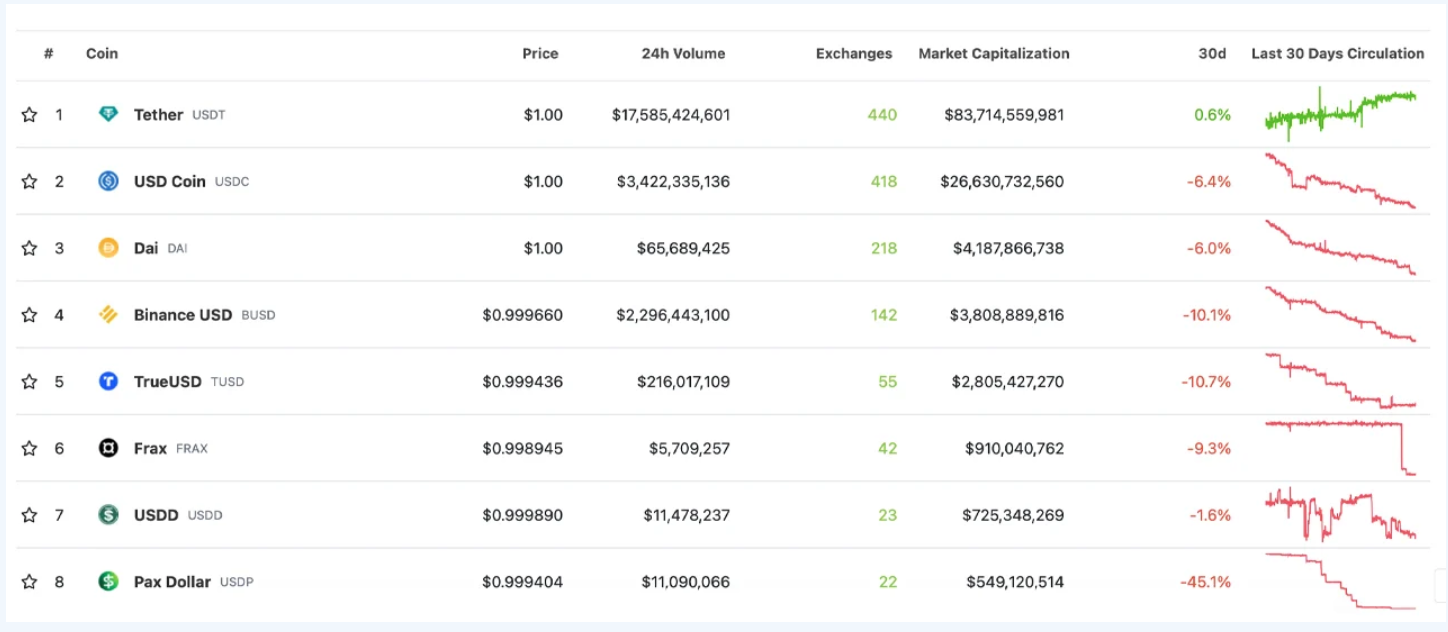Open the Binance USD page link
The height and width of the screenshot is (632, 1448).
point(183,315)
